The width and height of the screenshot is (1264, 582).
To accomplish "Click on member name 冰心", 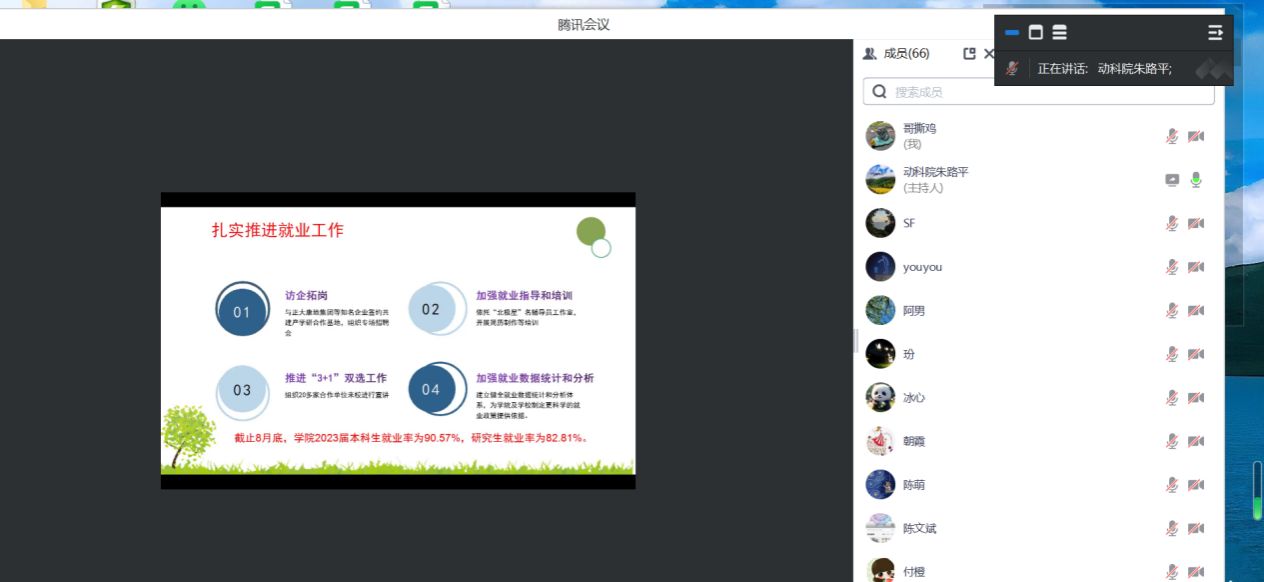I will (914, 398).
